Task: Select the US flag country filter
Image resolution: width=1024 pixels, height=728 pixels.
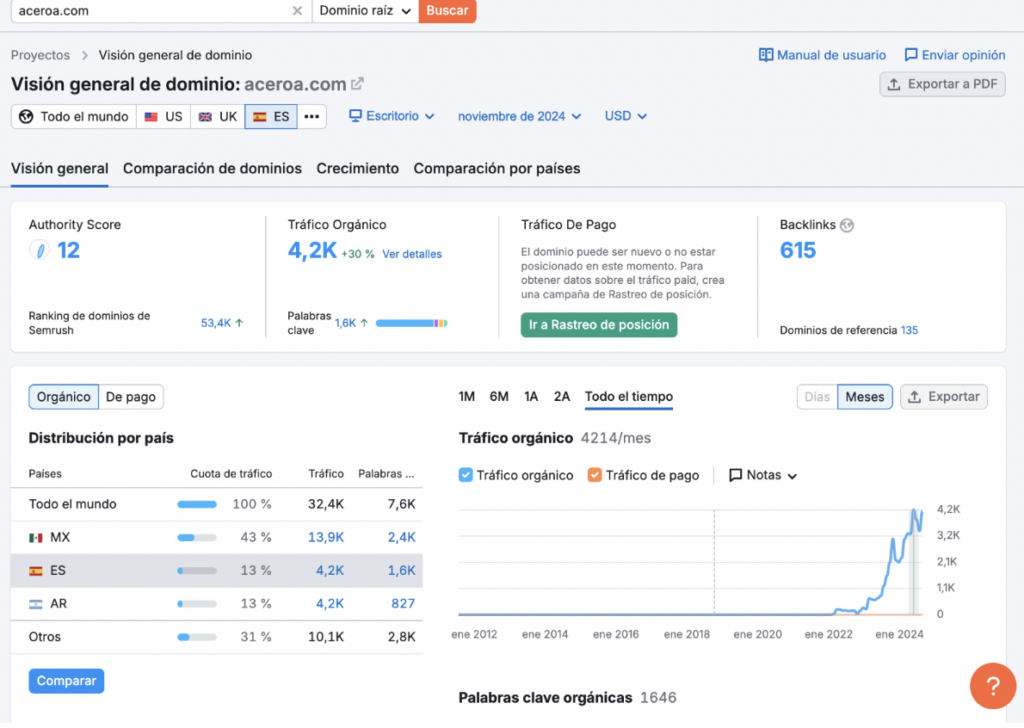Action: click(163, 116)
